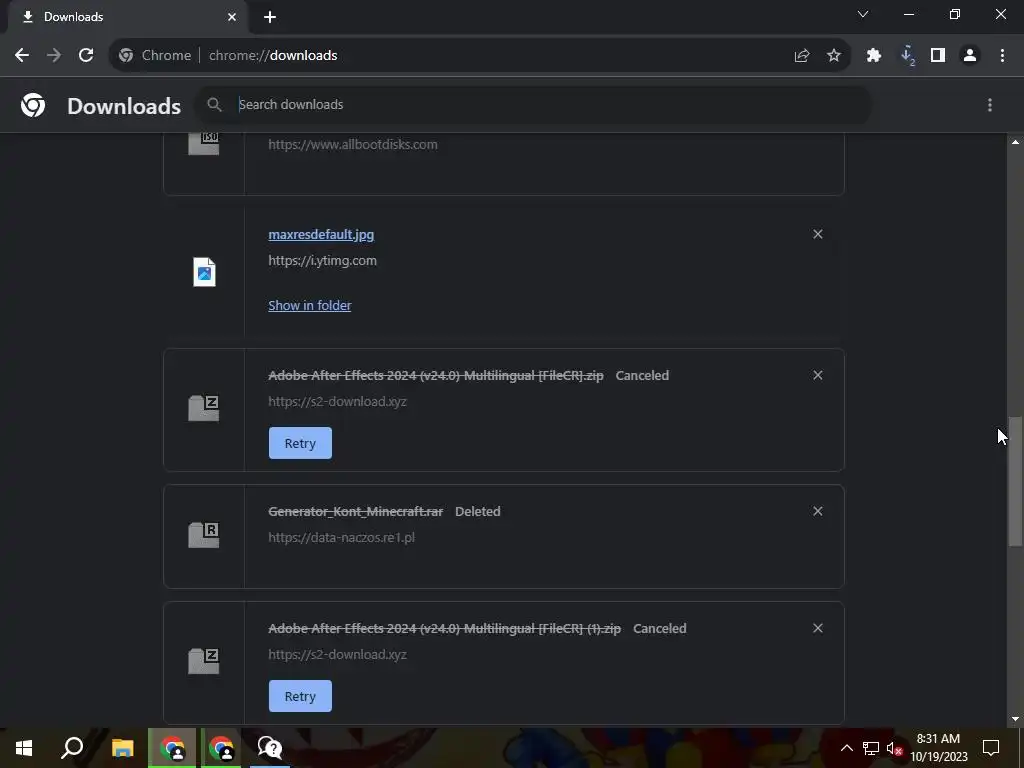Bookmark this tab with the star icon
1024x768 pixels.
click(834, 56)
